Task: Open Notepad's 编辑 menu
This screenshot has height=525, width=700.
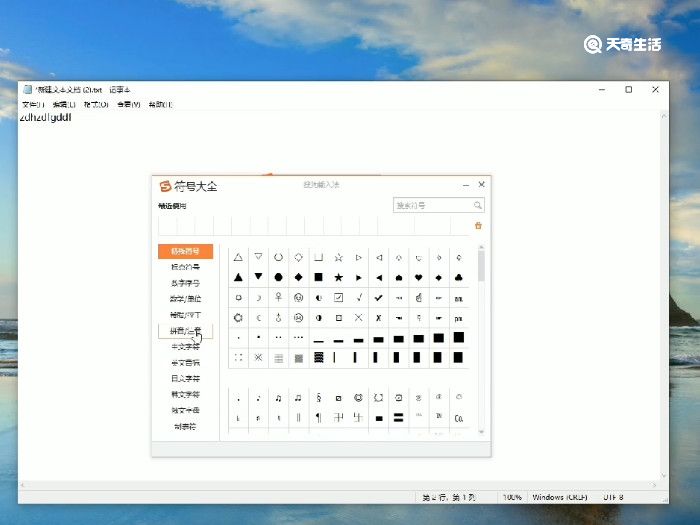Action: tap(64, 104)
